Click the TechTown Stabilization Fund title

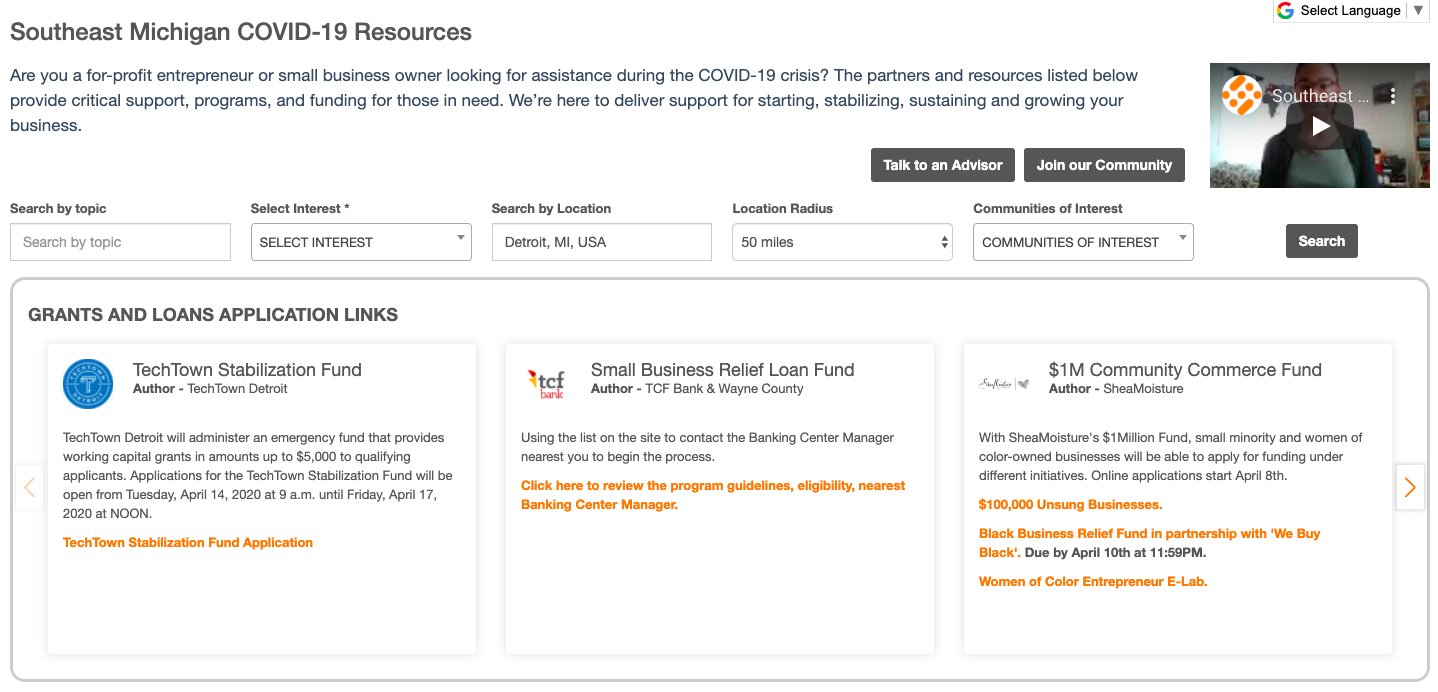pos(247,370)
